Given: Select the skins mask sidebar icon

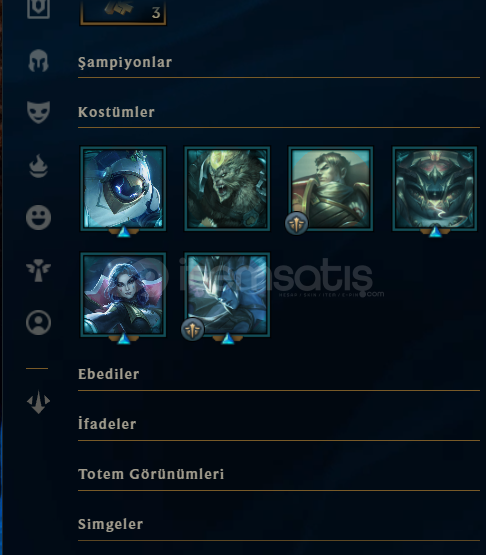Looking at the screenshot, I should click(x=38, y=112).
